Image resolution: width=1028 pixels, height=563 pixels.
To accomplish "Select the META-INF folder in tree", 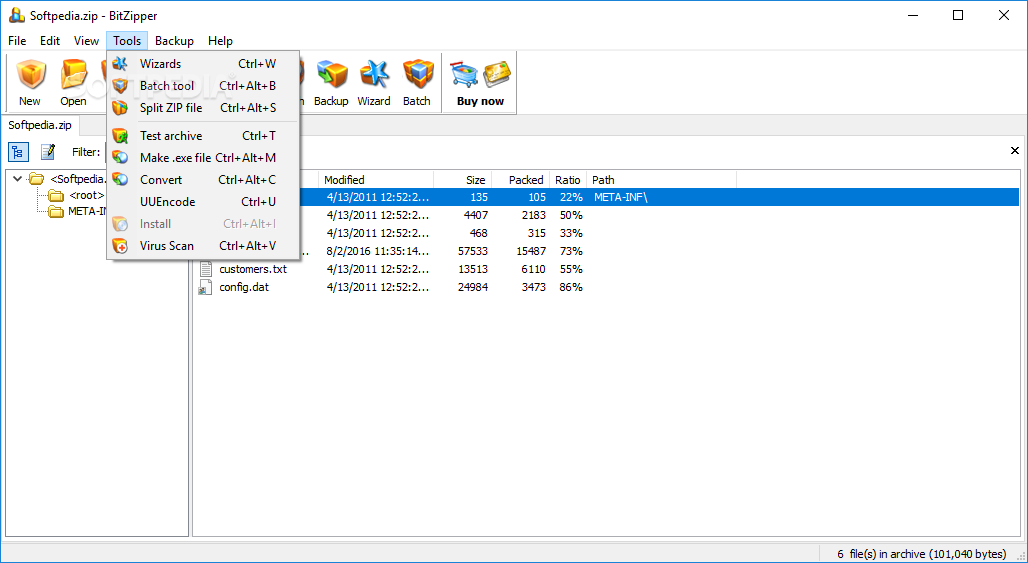I will (x=87, y=210).
